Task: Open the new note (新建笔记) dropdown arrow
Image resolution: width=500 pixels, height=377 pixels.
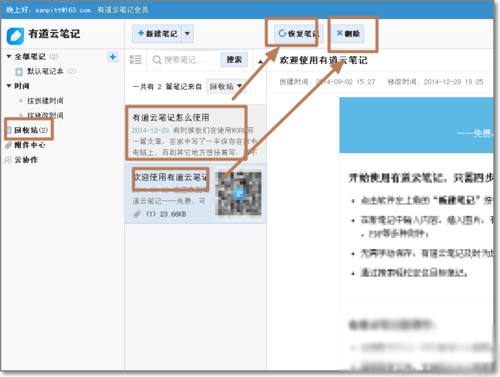Action: [187, 34]
